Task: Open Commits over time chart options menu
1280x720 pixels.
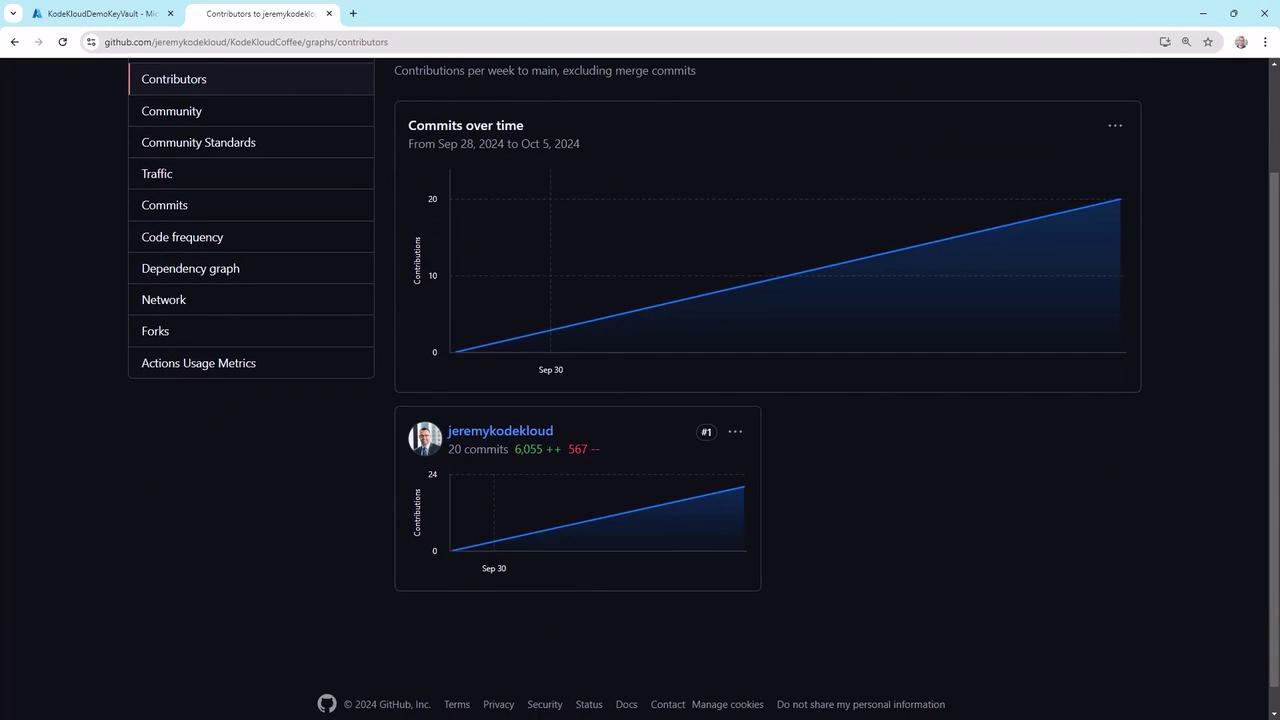Action: click(x=1115, y=125)
